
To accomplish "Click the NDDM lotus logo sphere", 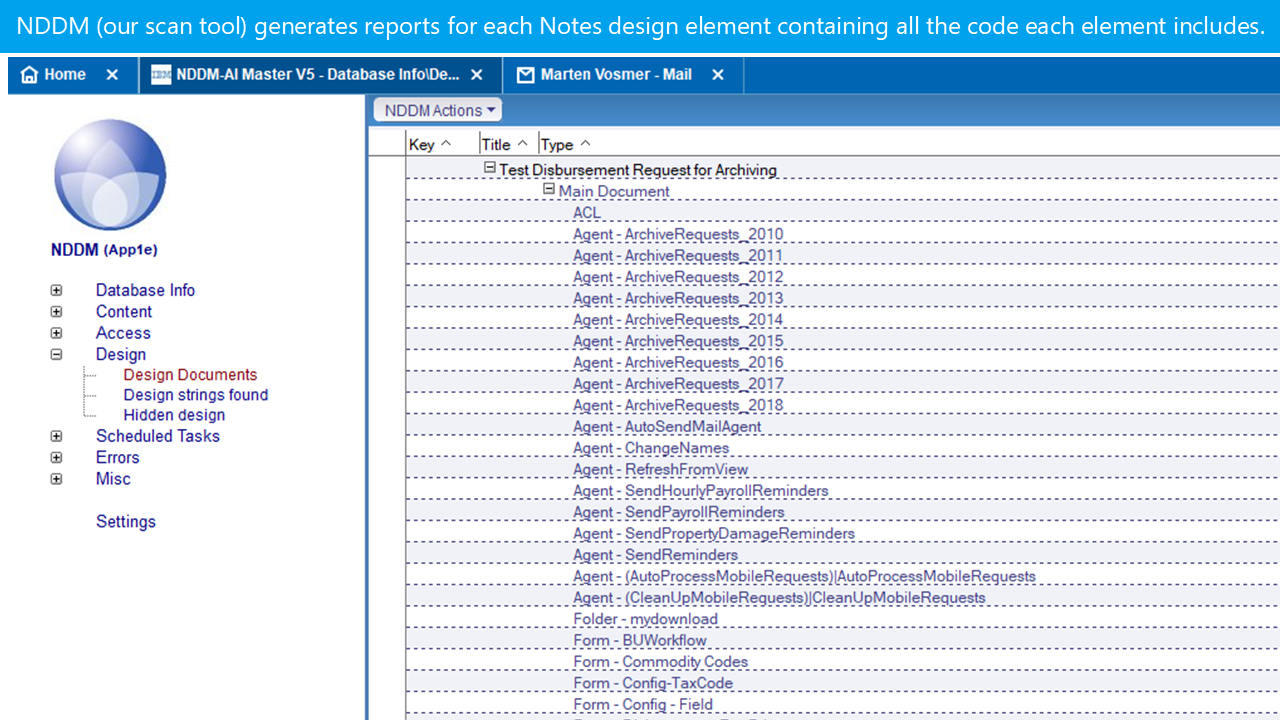I will tap(110, 175).
